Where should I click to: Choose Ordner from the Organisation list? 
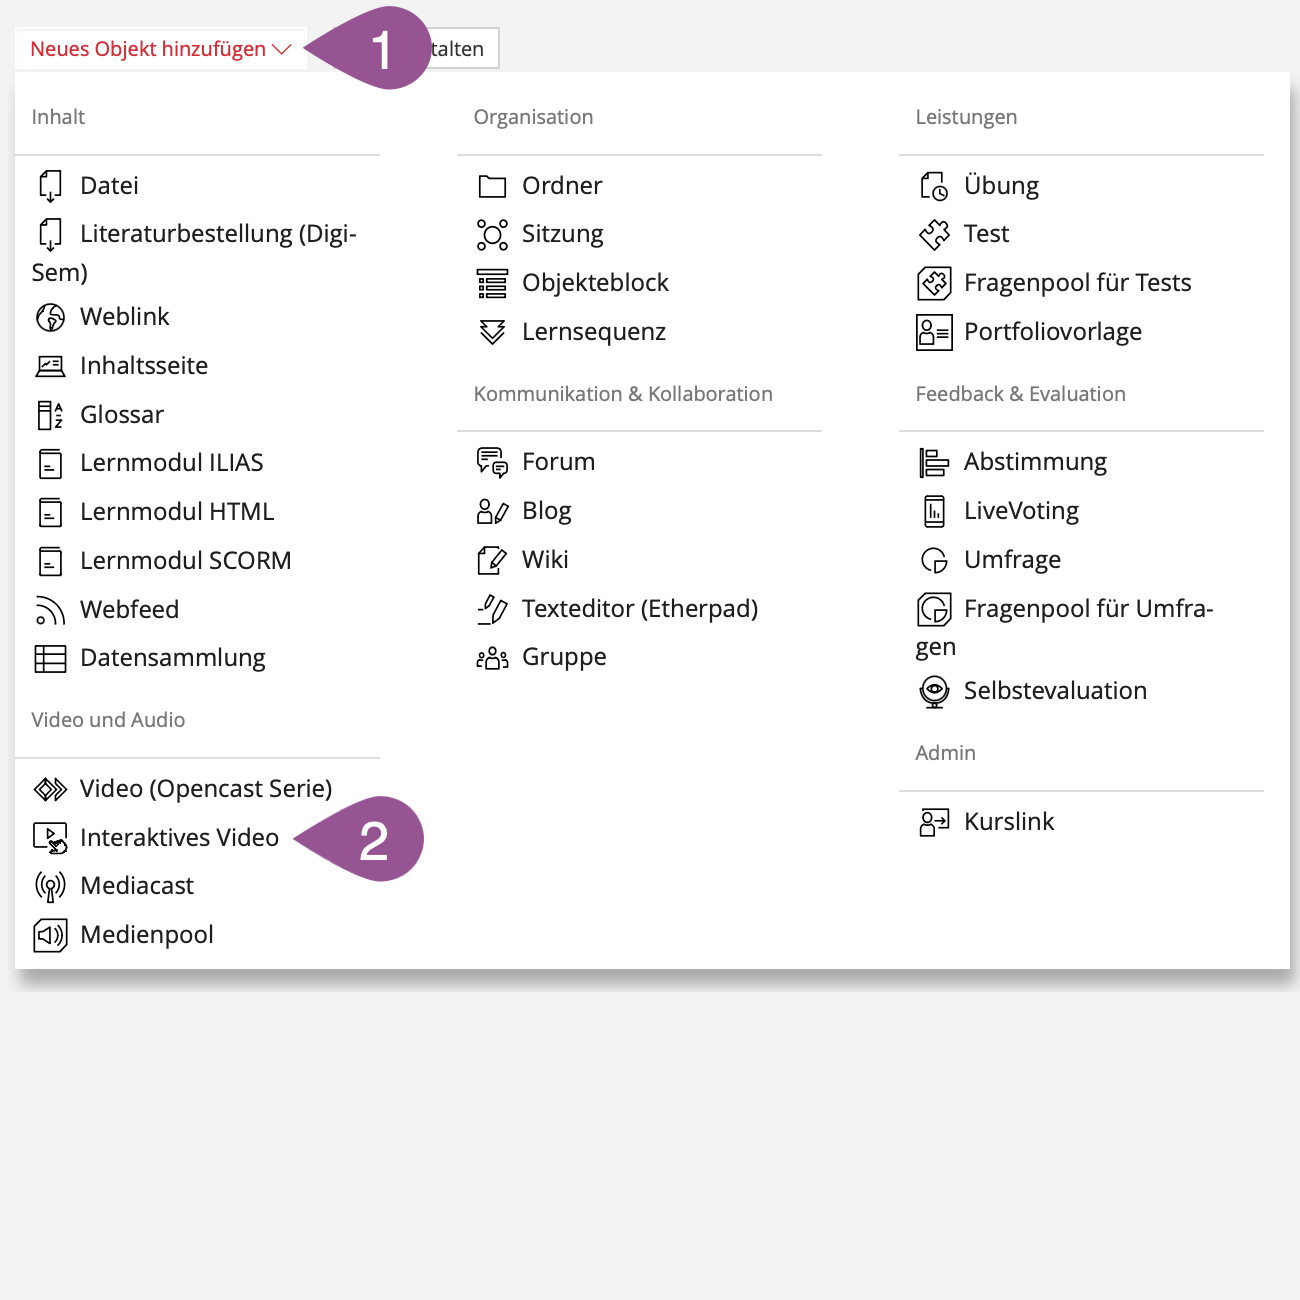point(562,186)
